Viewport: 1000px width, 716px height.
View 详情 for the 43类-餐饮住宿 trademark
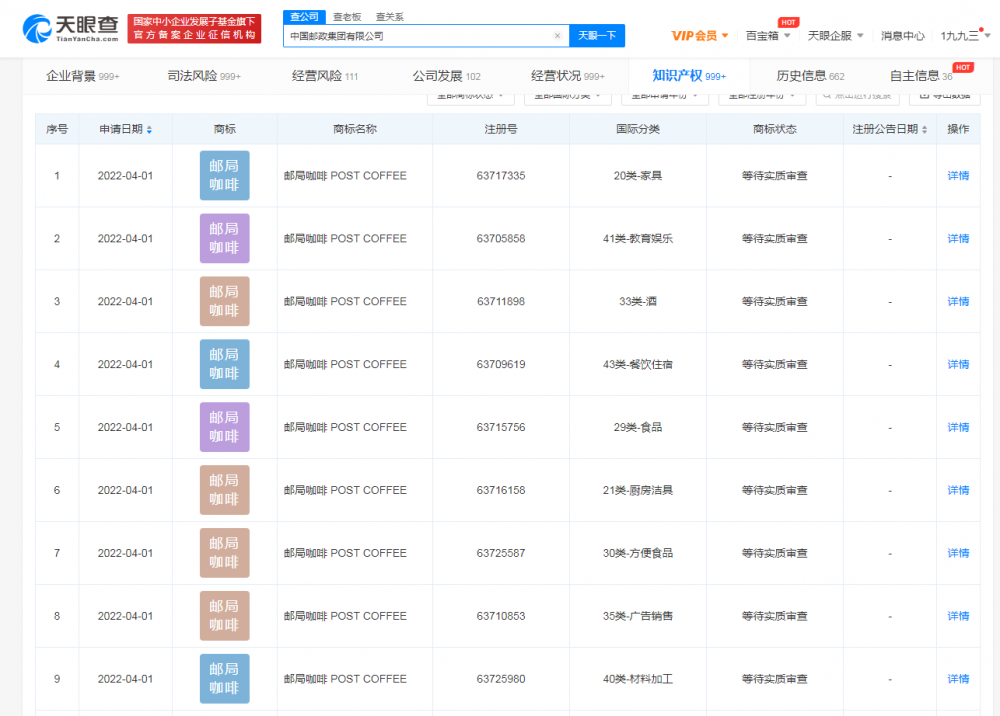click(x=958, y=365)
